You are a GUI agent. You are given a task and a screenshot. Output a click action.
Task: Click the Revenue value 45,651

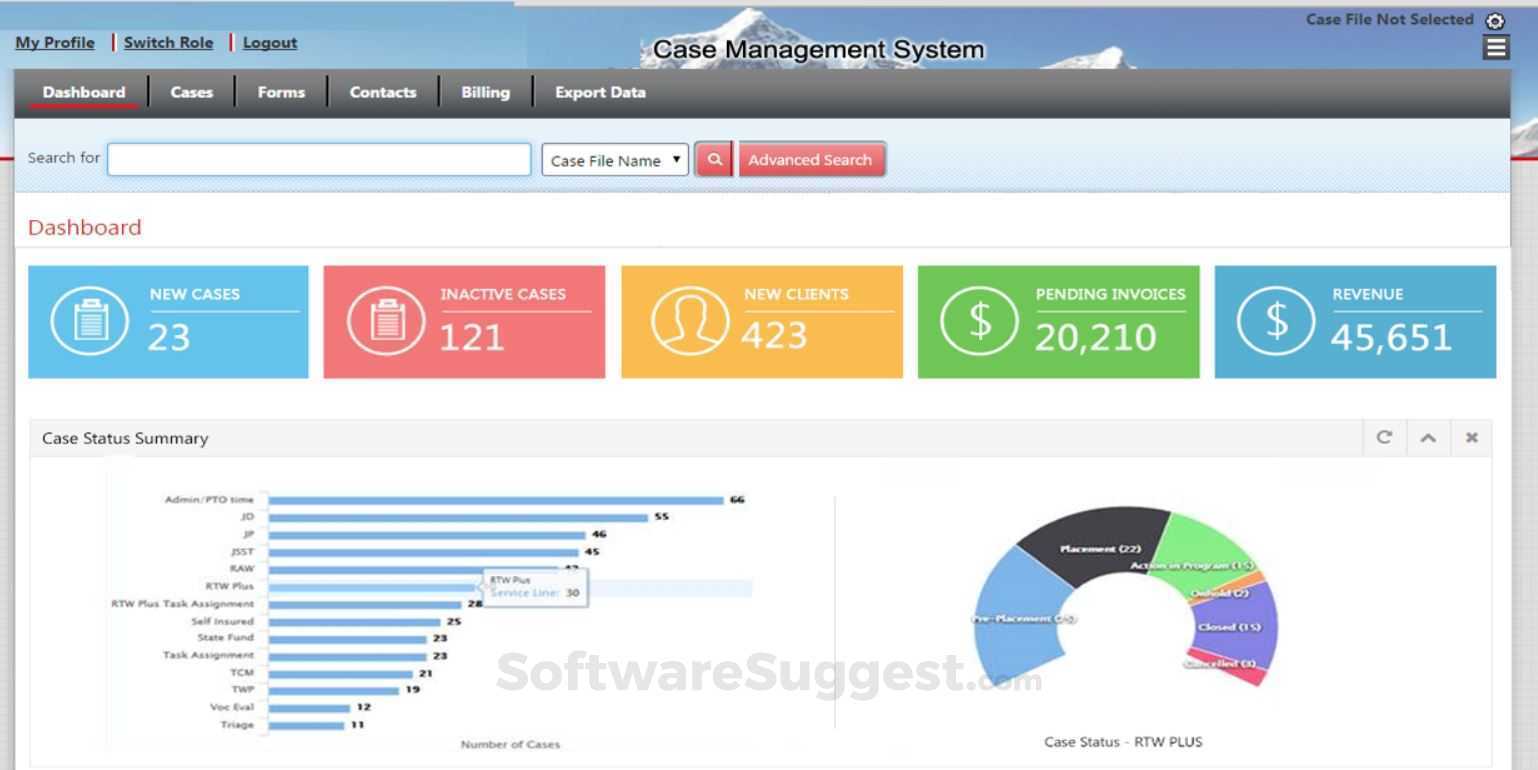point(1391,338)
